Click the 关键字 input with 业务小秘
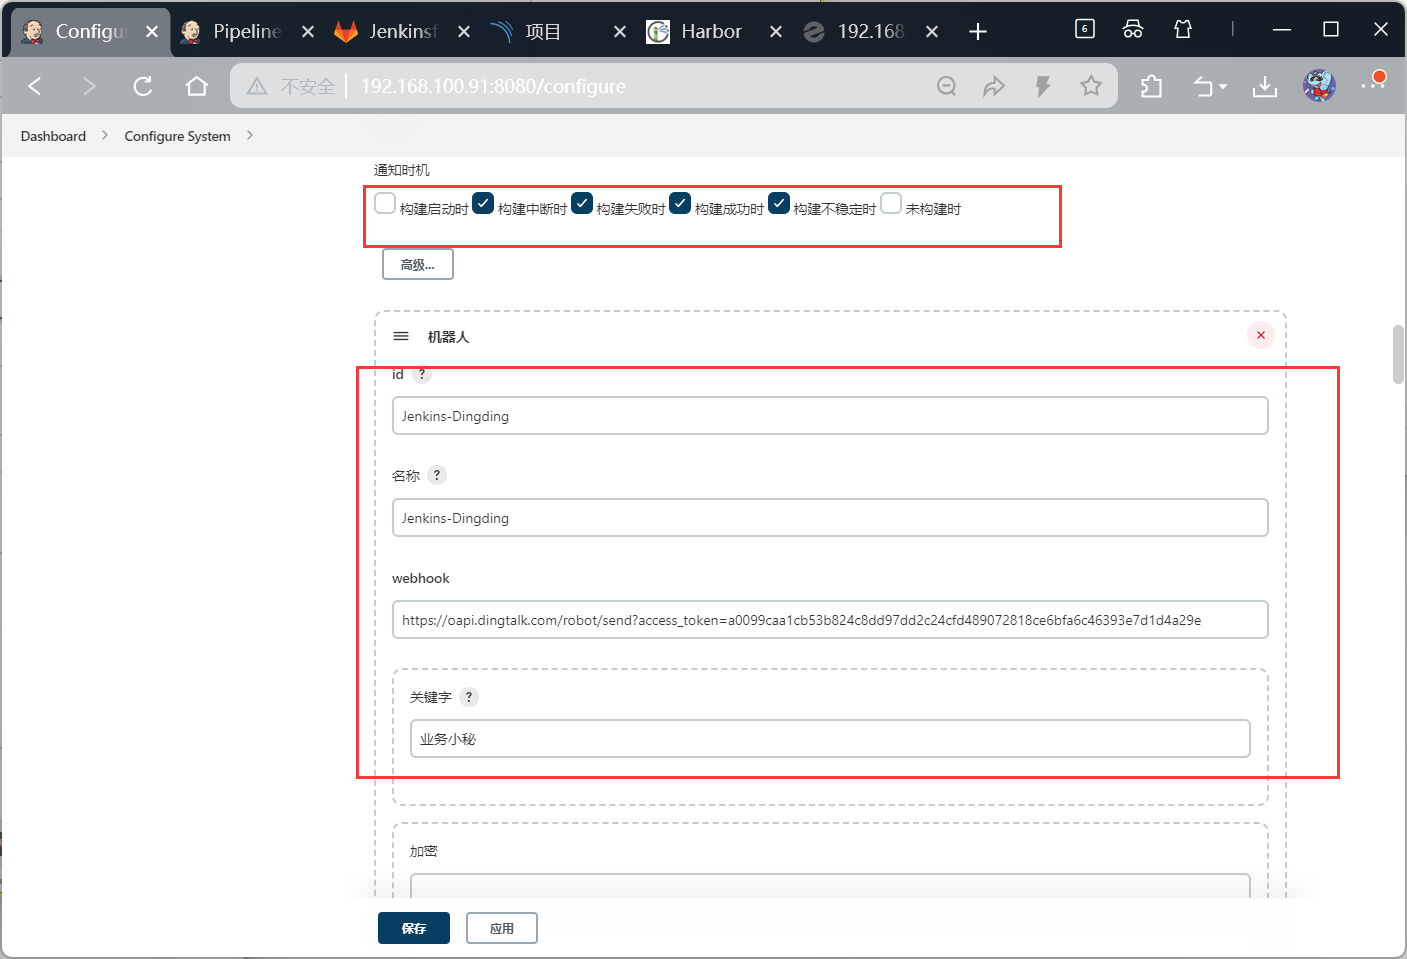This screenshot has height=959, width=1407. (830, 739)
